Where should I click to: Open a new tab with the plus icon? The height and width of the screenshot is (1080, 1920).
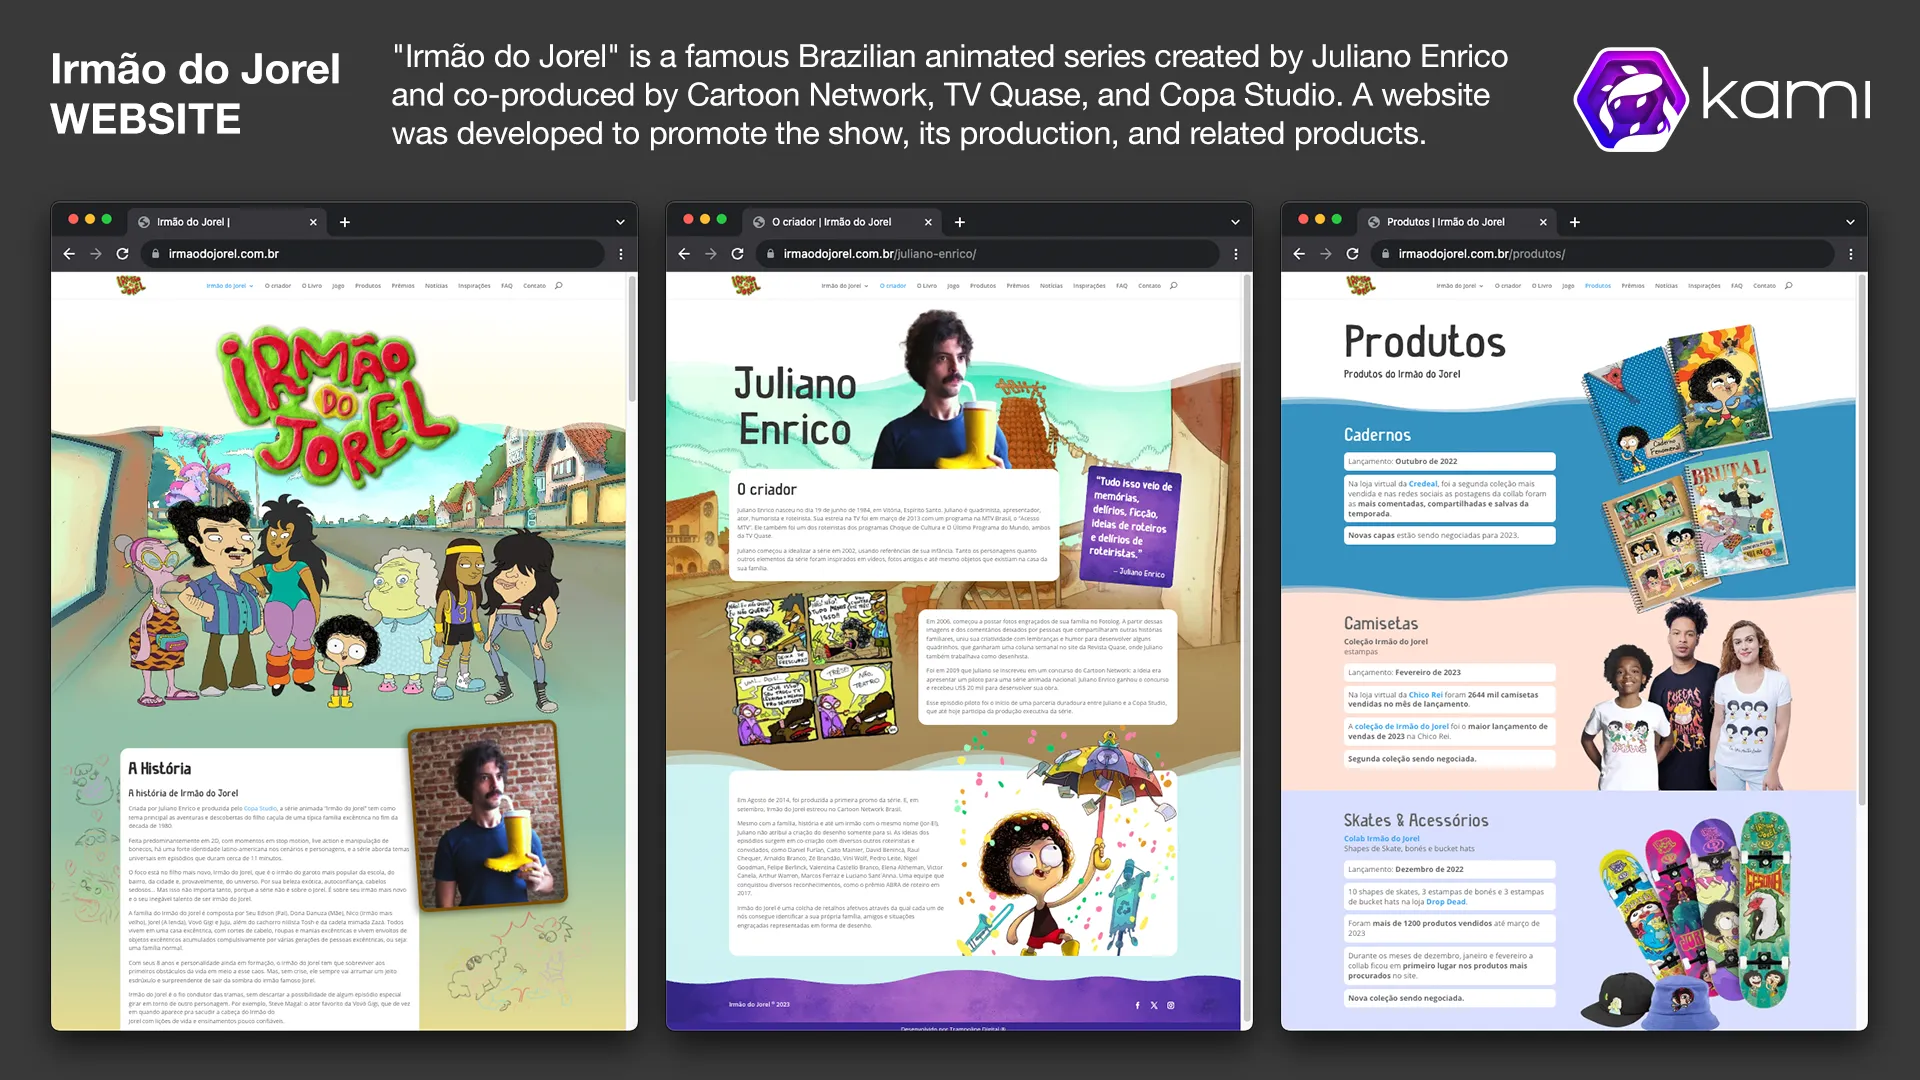coord(345,222)
